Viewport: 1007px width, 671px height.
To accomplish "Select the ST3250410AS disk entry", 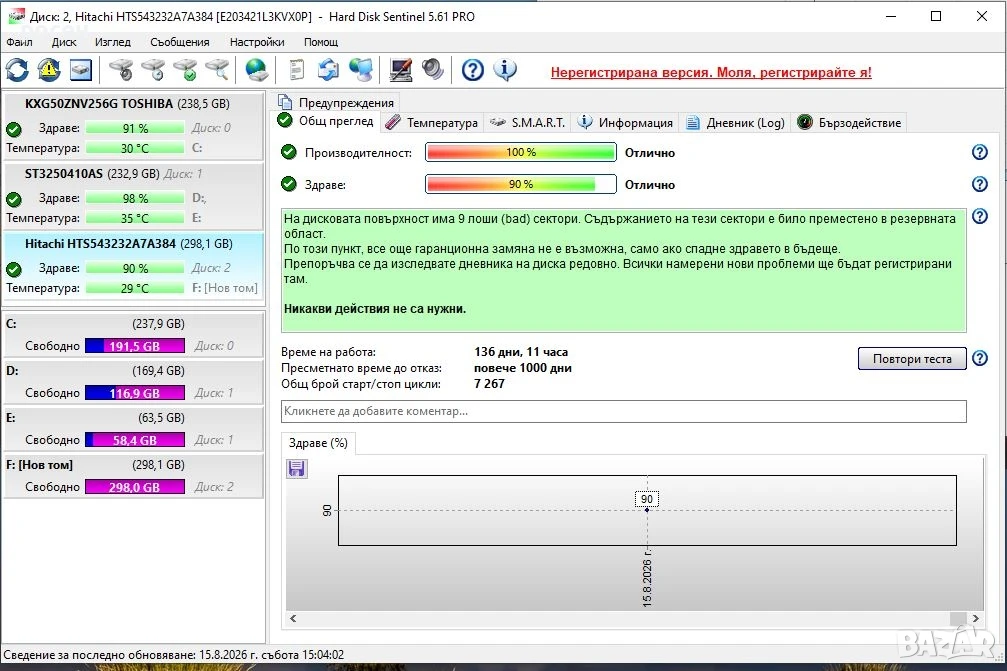I will 134,196.
